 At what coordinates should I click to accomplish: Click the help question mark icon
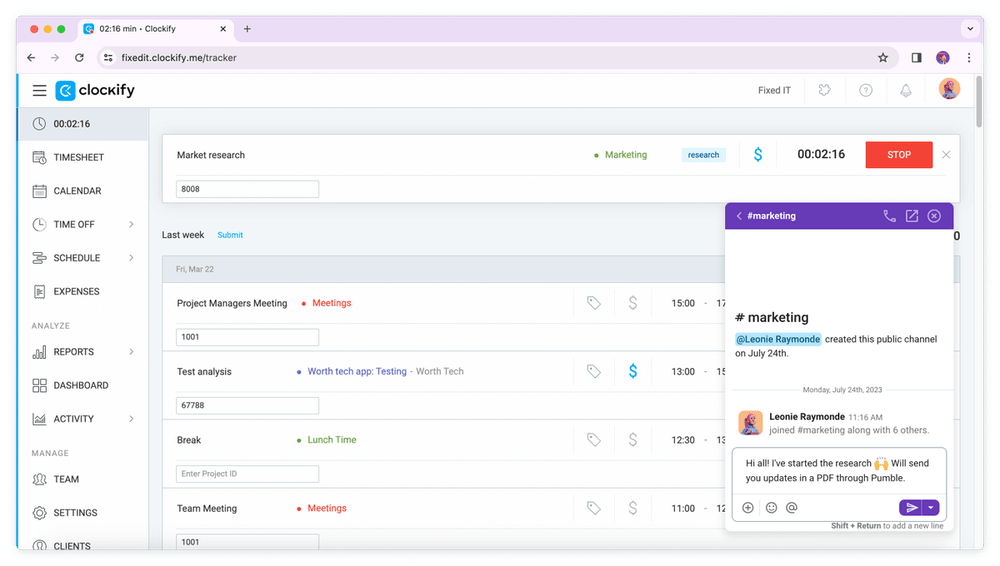[x=866, y=90]
